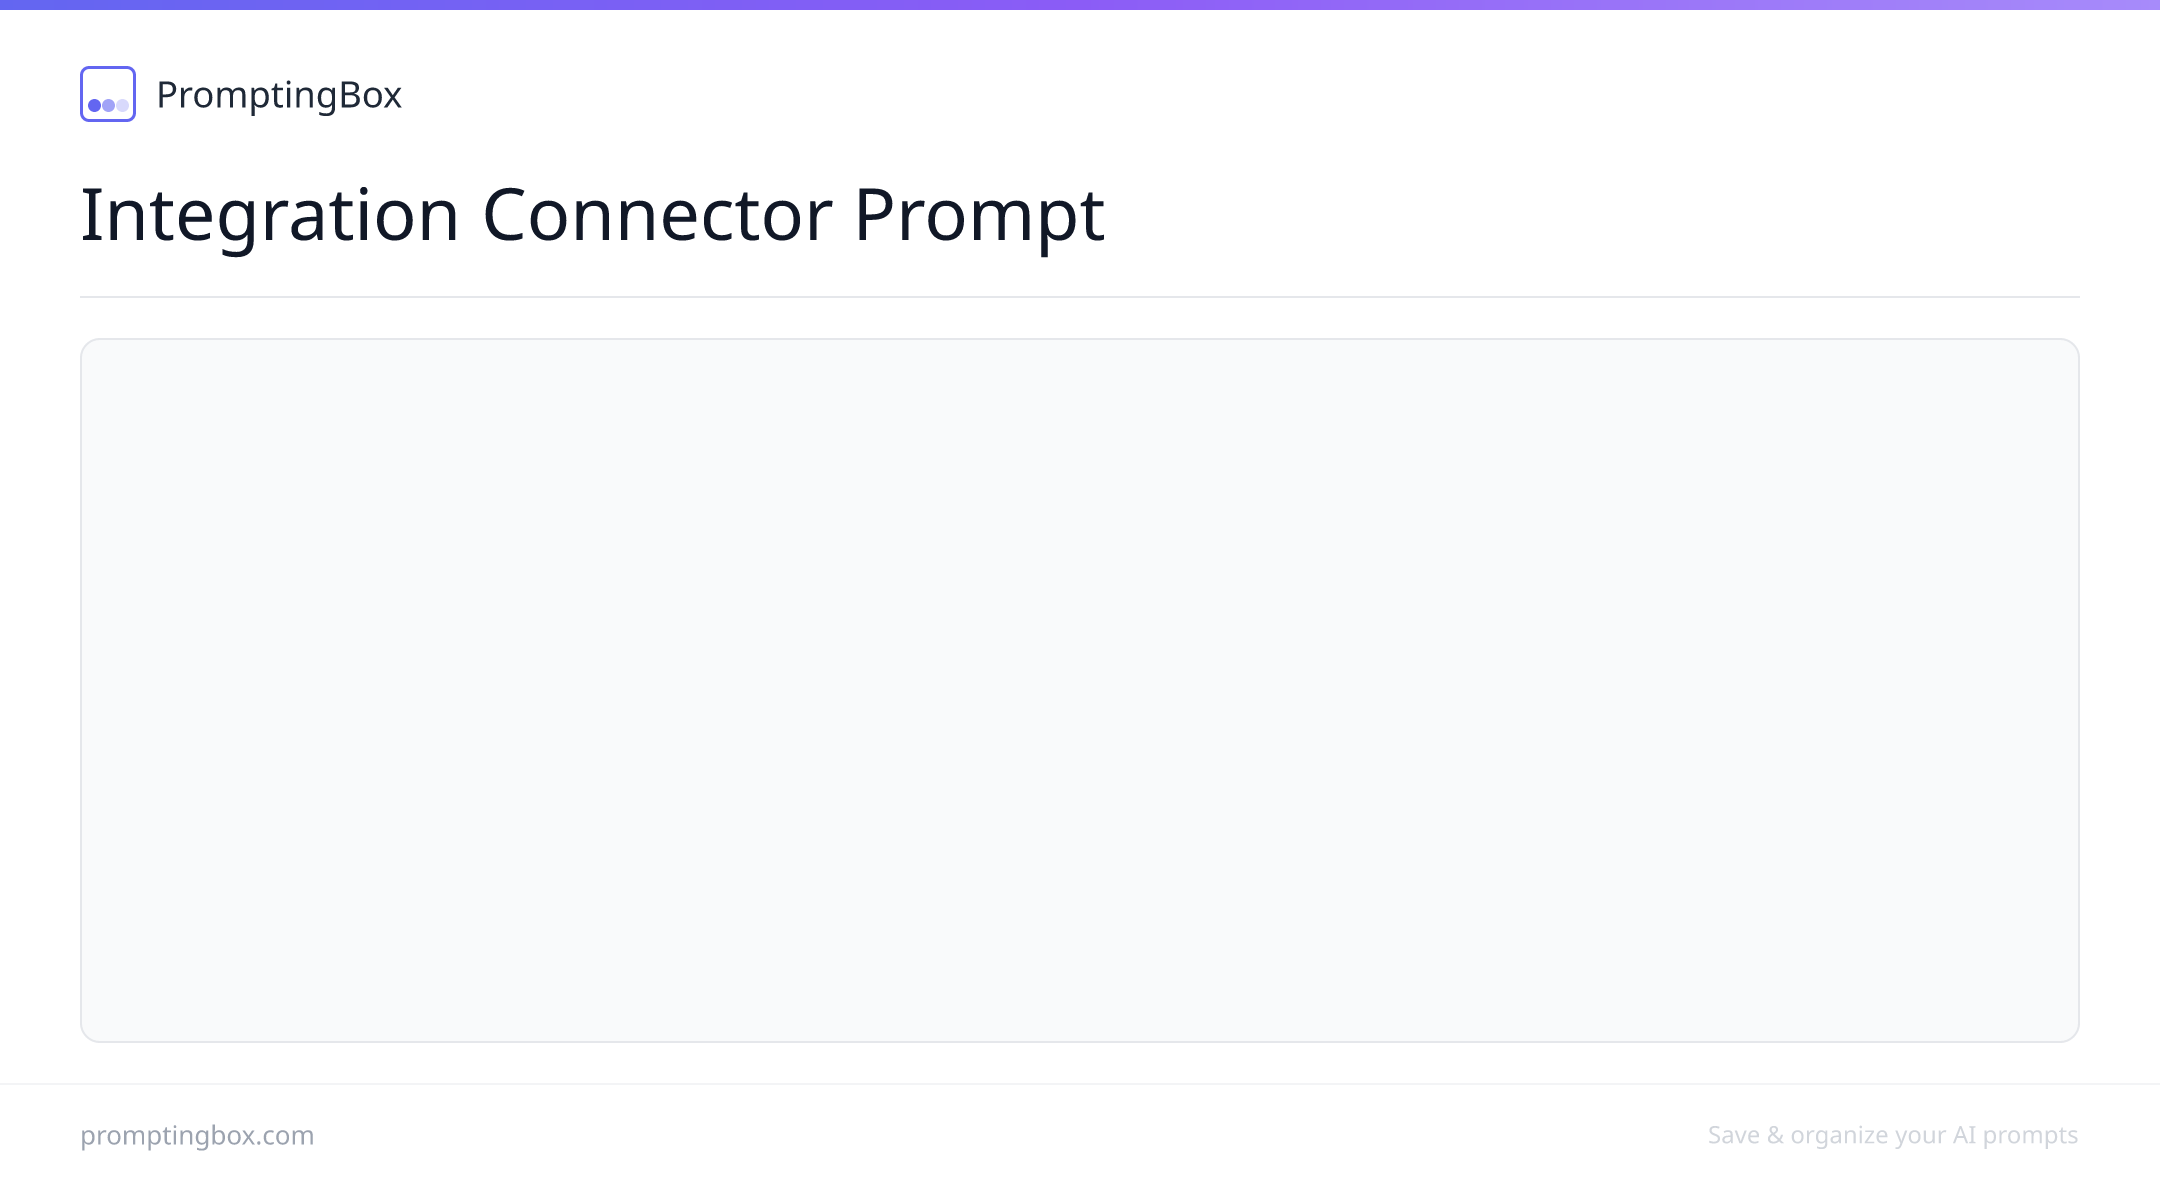Focus the empty prompt content box
Viewport: 2160px width, 1200px height.
point(1080,690)
